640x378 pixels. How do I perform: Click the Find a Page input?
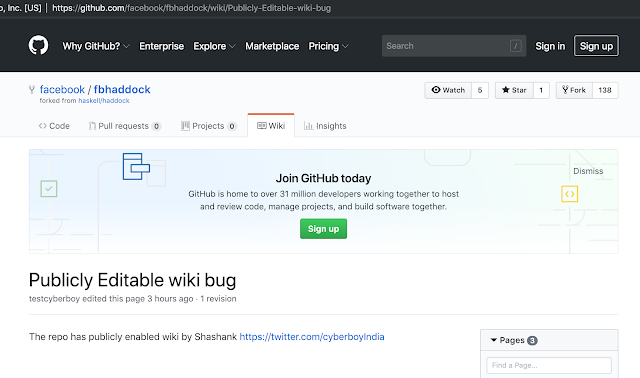549,365
